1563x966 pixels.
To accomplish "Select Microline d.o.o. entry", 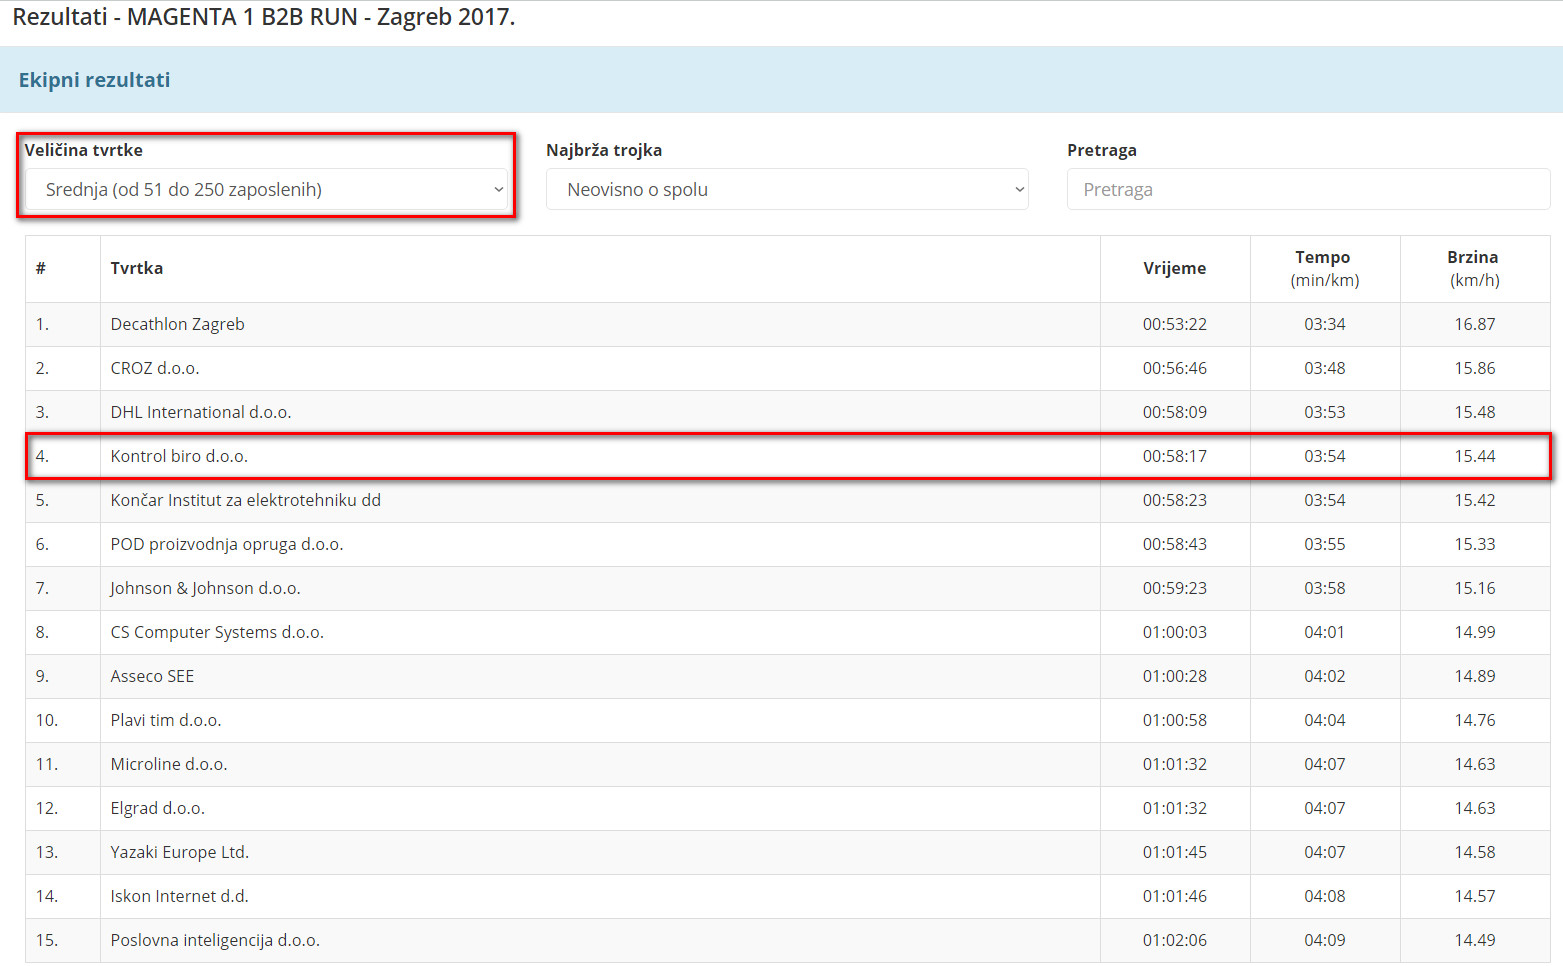I will [169, 764].
